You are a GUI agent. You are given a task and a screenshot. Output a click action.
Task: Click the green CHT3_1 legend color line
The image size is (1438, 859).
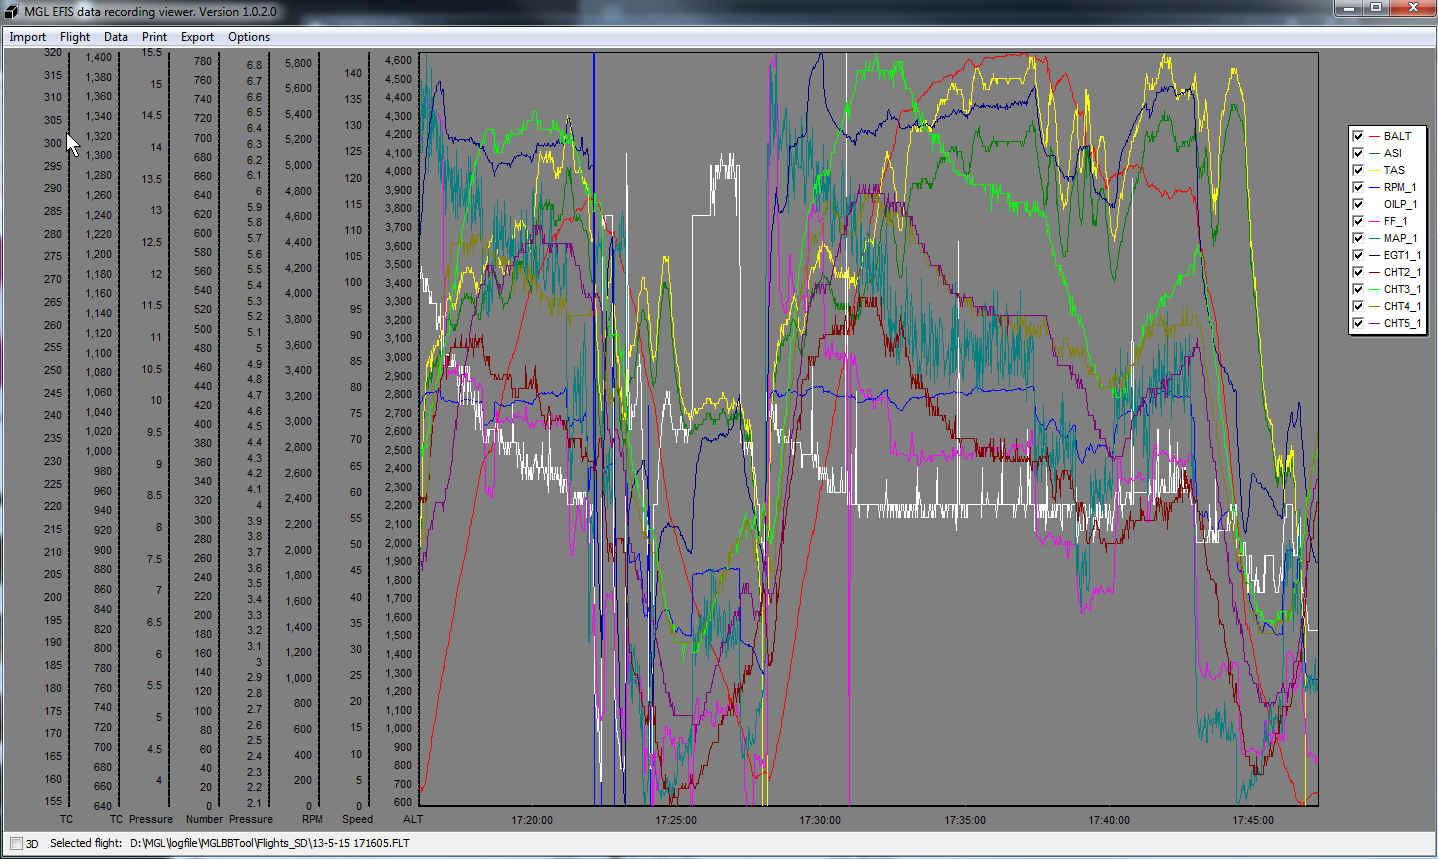1374,289
